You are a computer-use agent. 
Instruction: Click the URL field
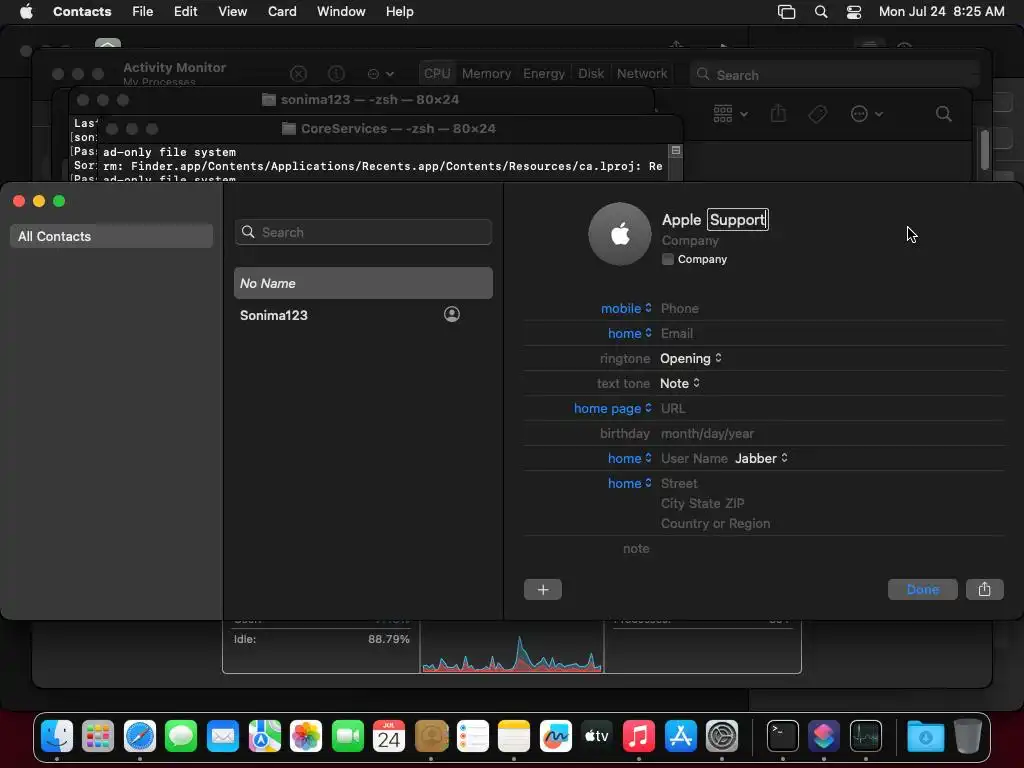click(673, 408)
